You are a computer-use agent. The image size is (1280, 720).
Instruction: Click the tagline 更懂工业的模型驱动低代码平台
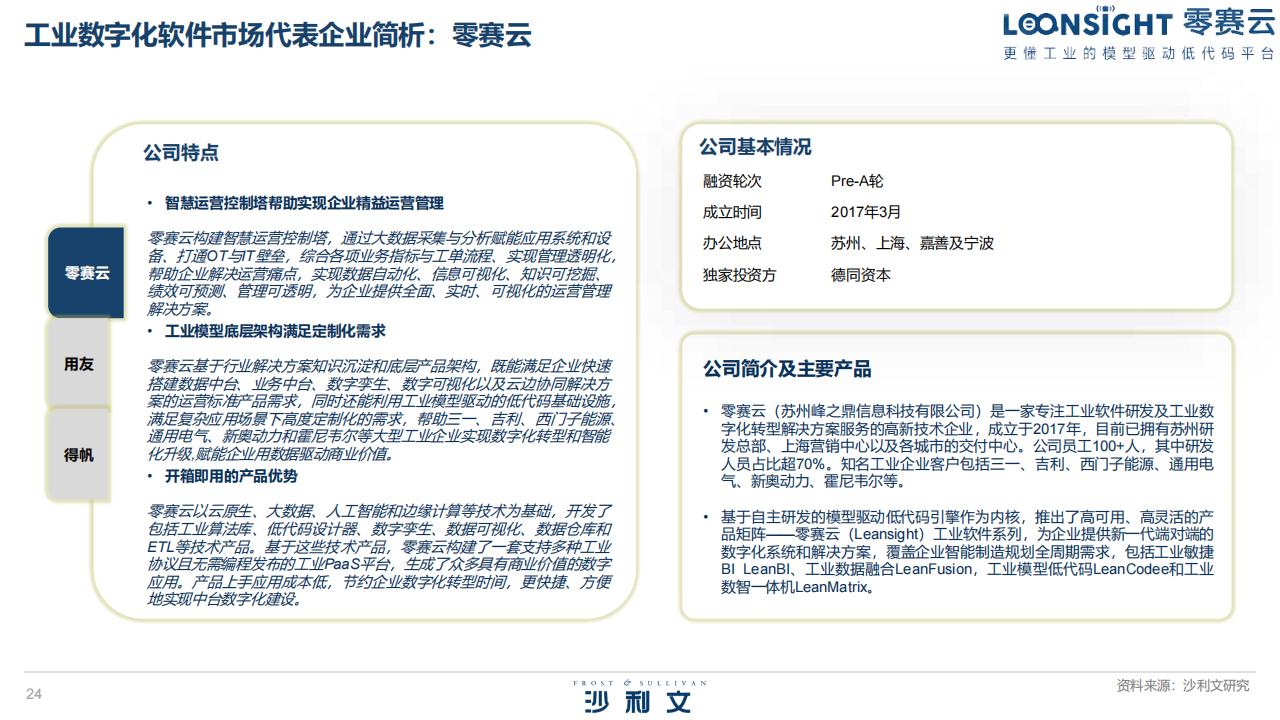pos(1139,54)
